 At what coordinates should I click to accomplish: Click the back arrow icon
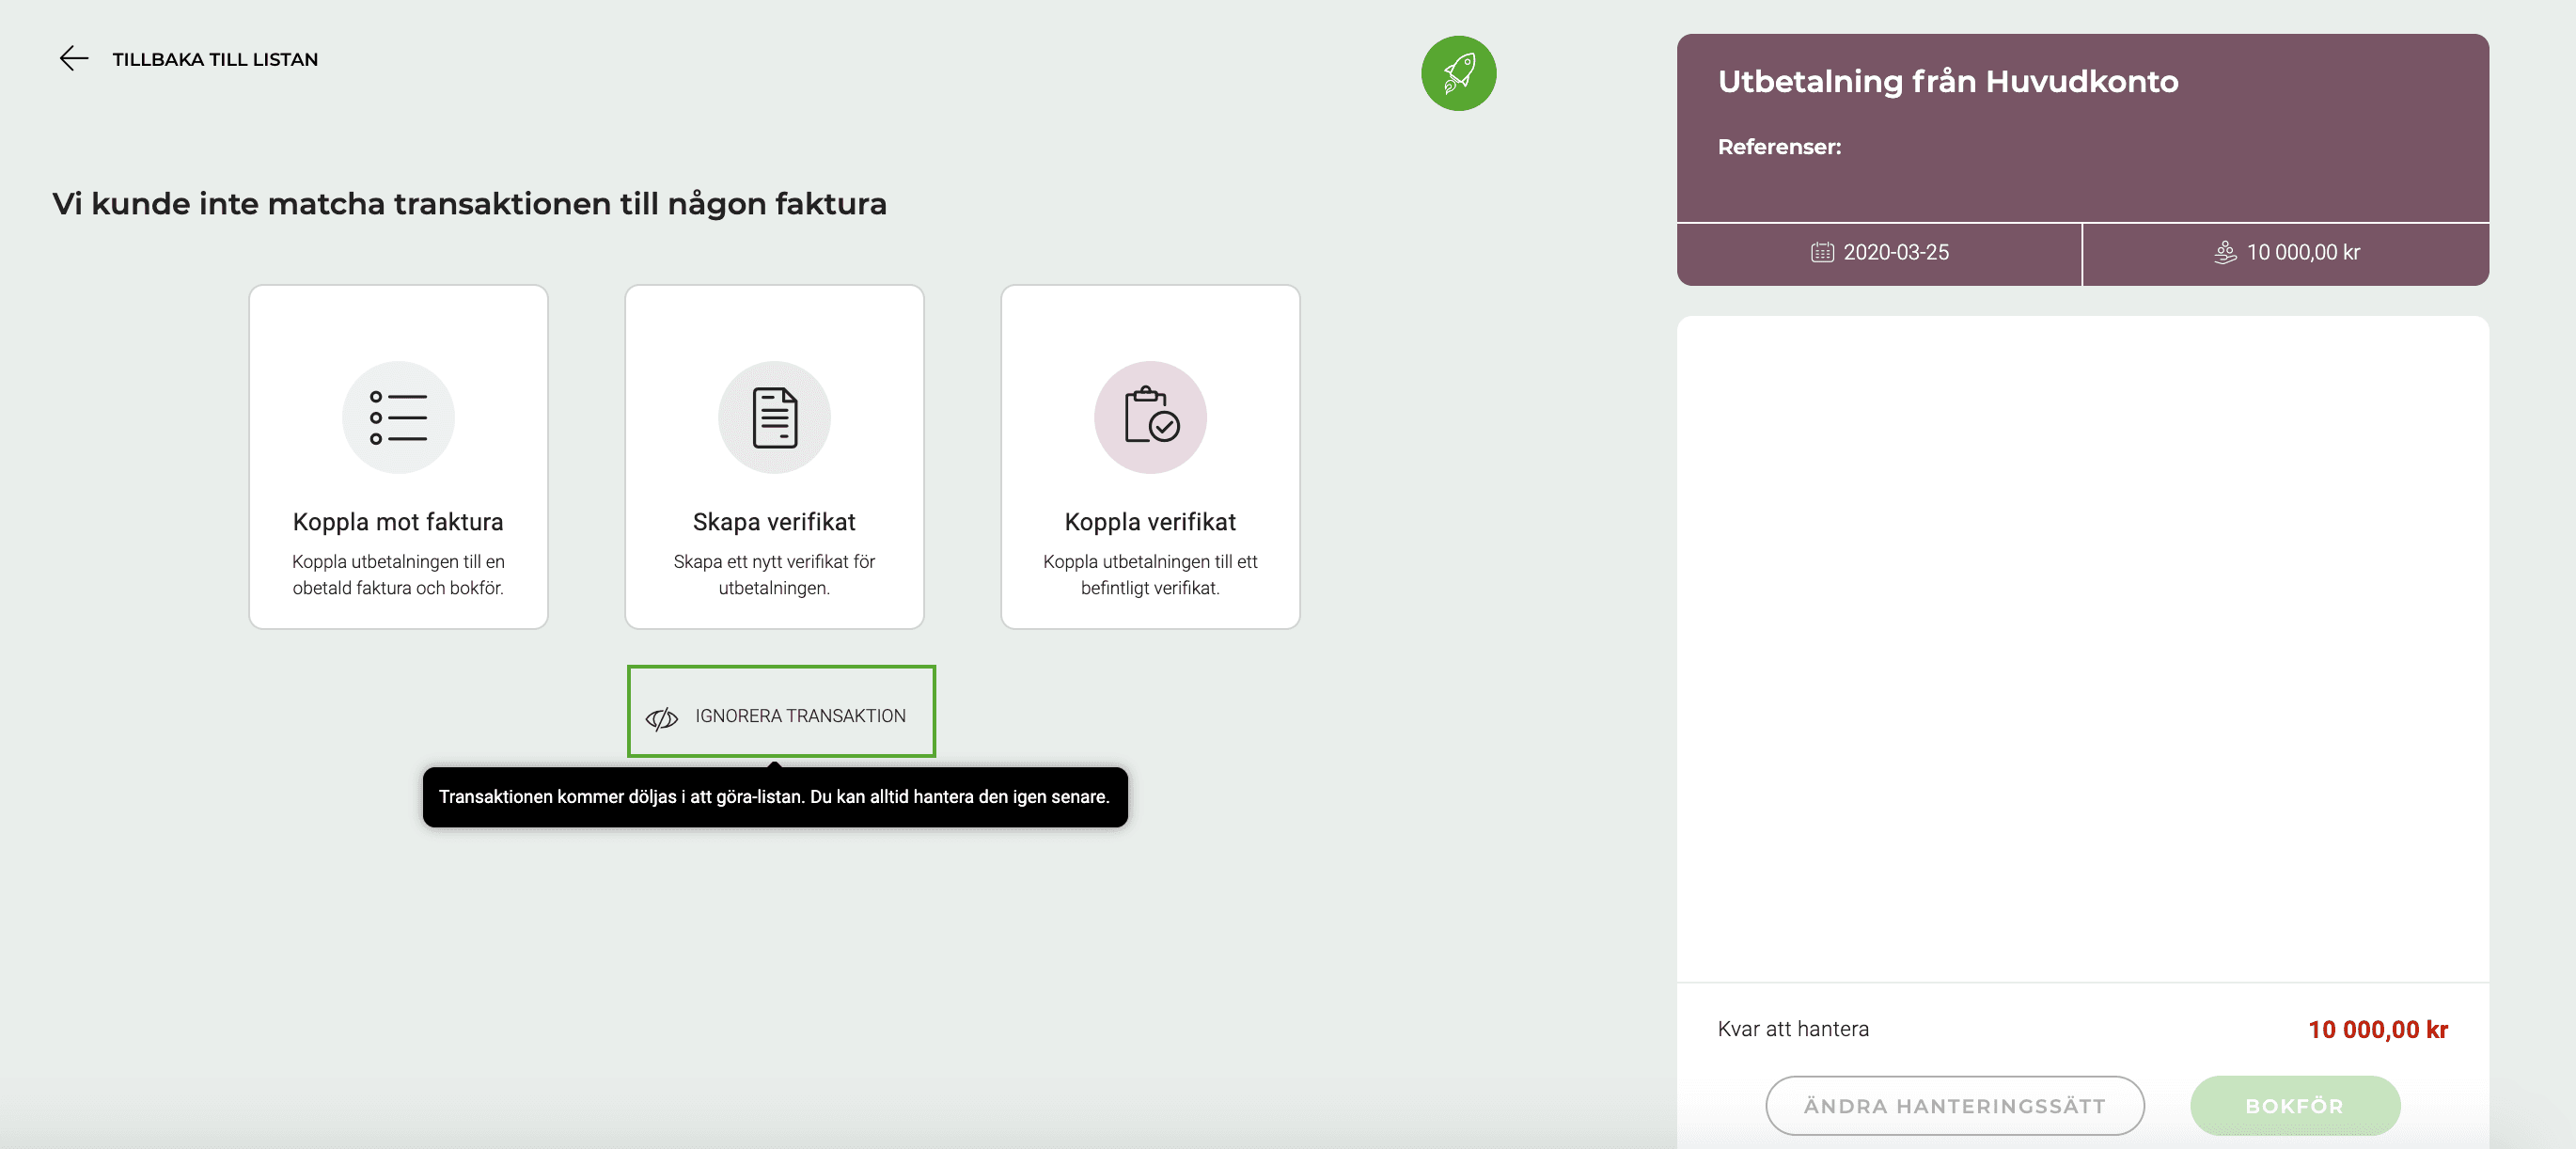[x=73, y=59]
